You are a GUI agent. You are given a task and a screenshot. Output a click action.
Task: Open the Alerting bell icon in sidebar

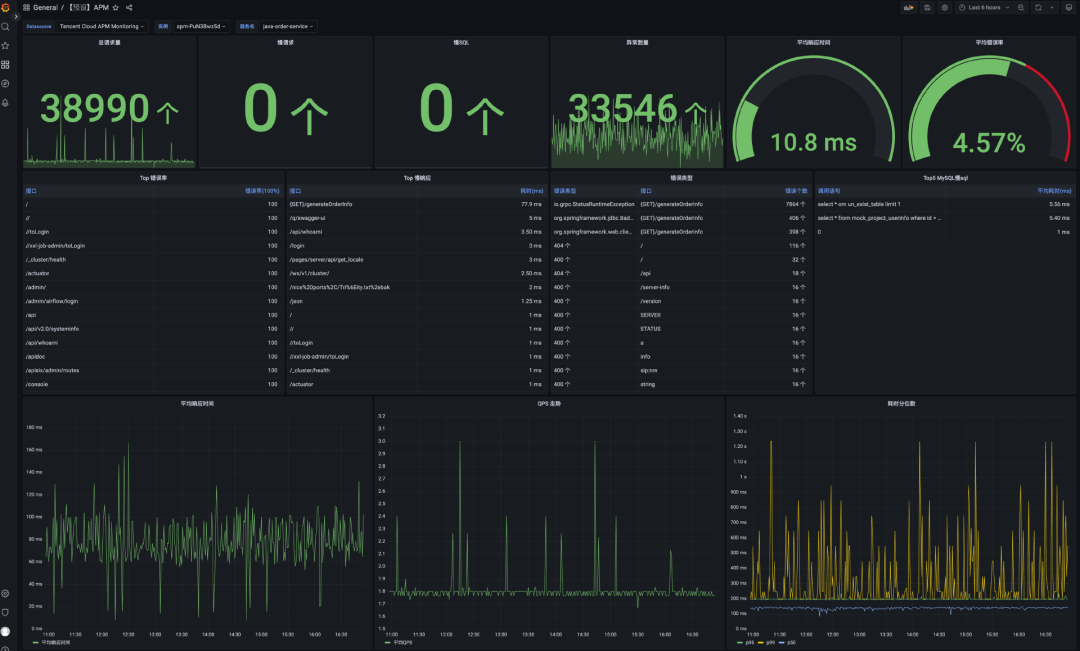6,102
